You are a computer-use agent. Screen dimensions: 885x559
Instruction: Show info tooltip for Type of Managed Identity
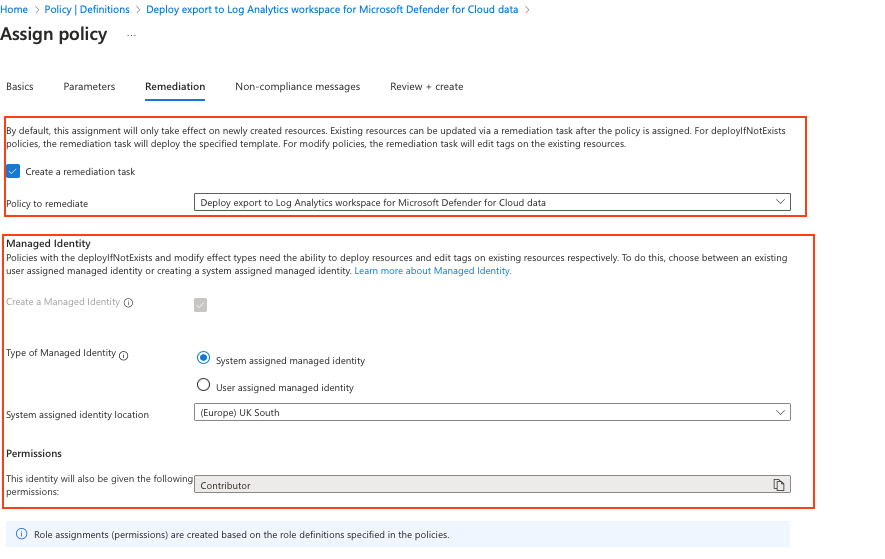point(124,355)
